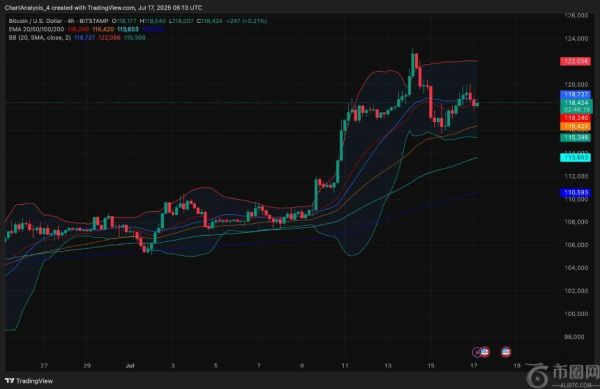Click the green 115,398 axis price label

(576, 137)
